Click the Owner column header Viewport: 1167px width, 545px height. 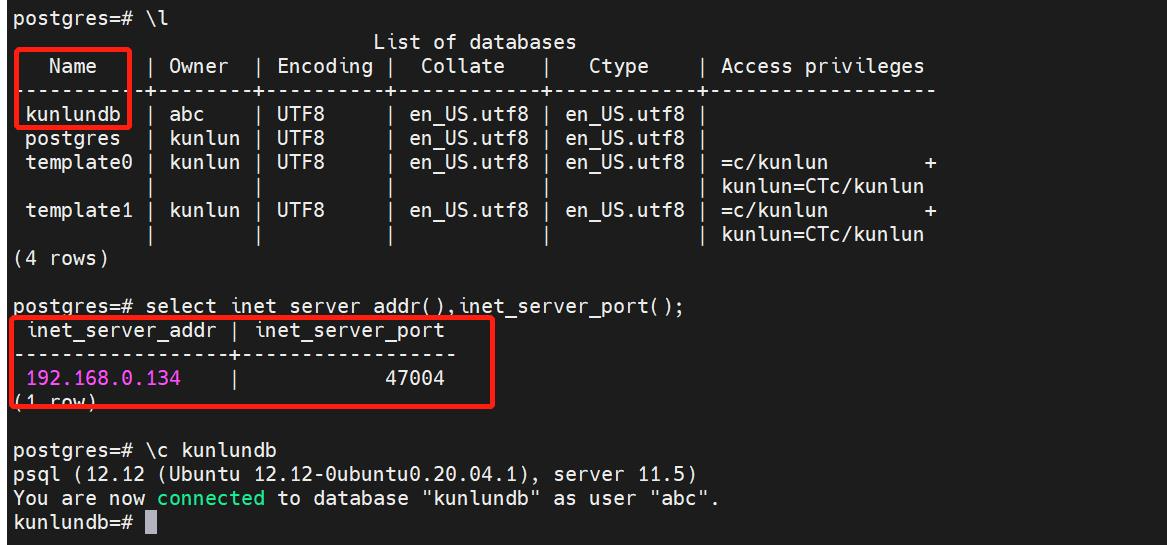[198, 67]
